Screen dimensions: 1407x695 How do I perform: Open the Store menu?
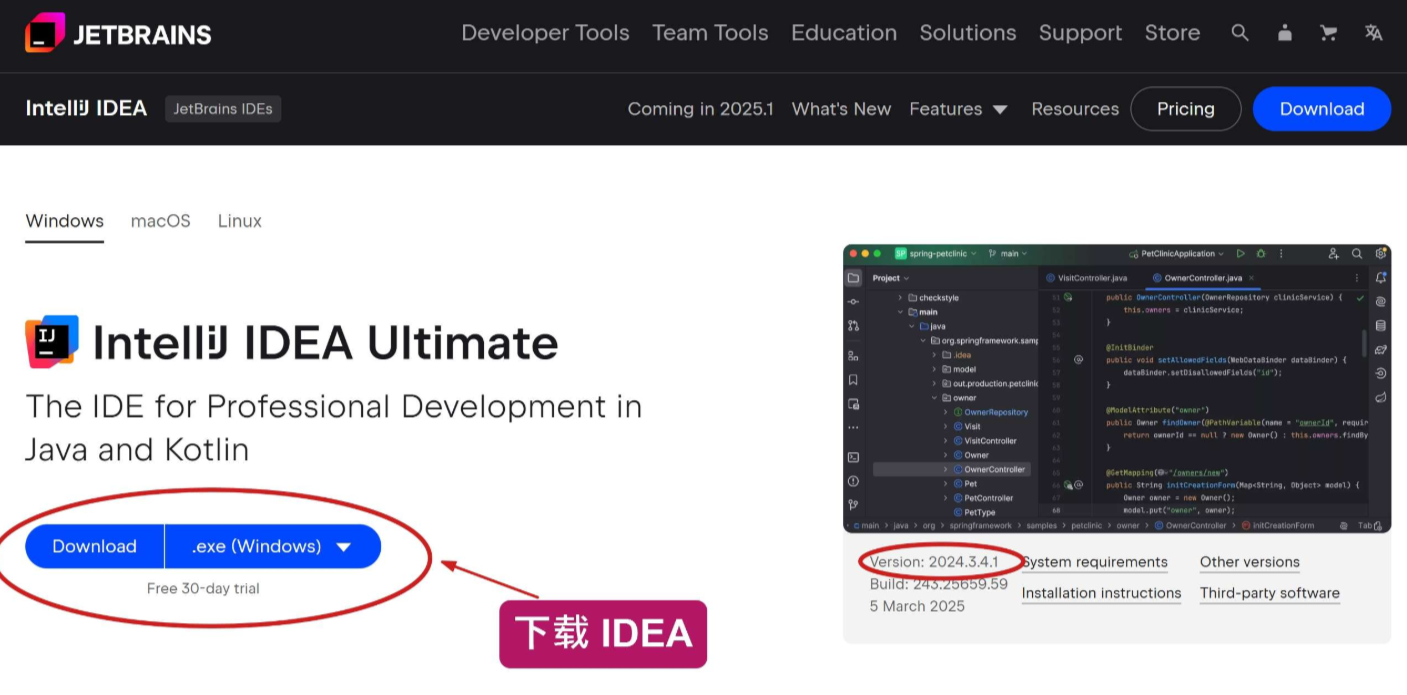(1172, 33)
